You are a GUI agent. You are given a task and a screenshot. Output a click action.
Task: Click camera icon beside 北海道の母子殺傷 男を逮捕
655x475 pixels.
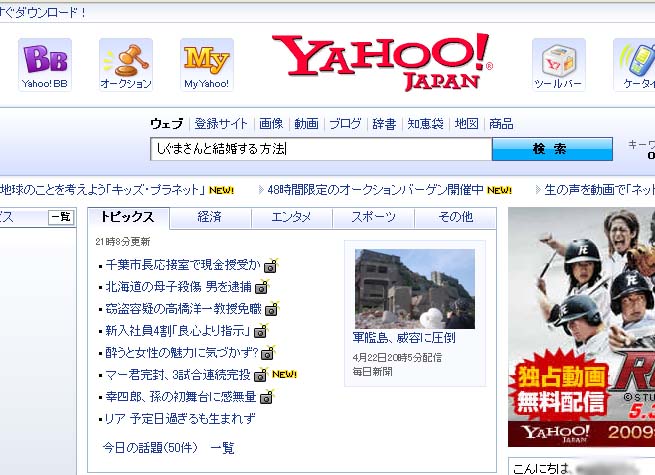click(x=262, y=287)
